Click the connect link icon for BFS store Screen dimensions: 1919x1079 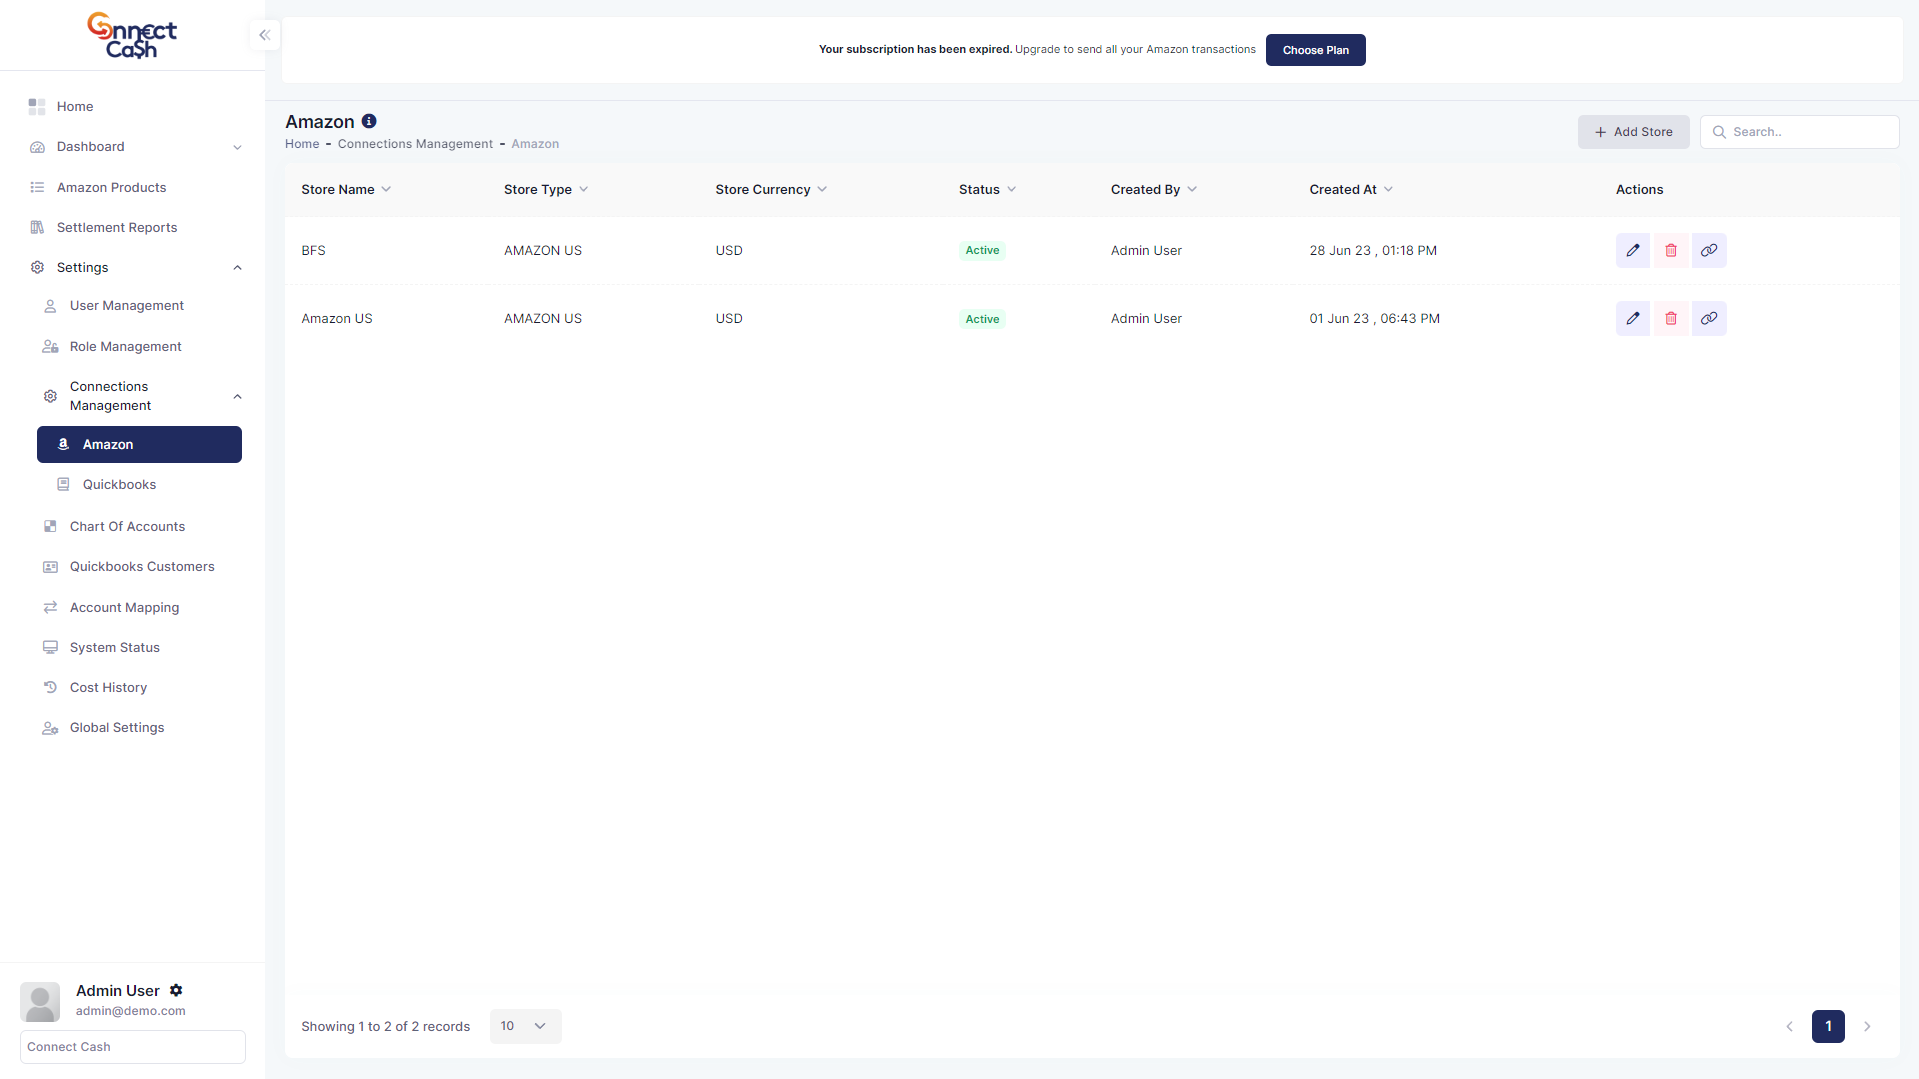coord(1708,250)
